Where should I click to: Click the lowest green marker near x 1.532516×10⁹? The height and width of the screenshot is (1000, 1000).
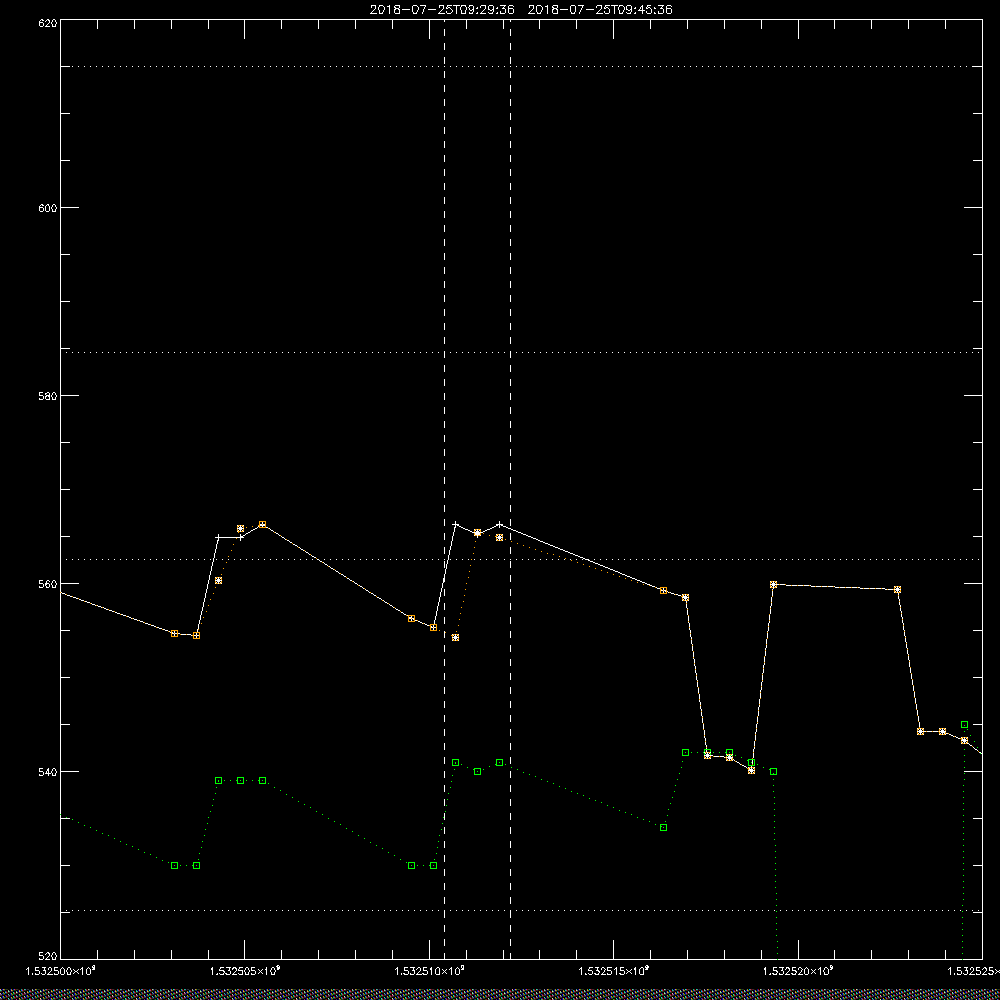pyautogui.click(x=663, y=827)
